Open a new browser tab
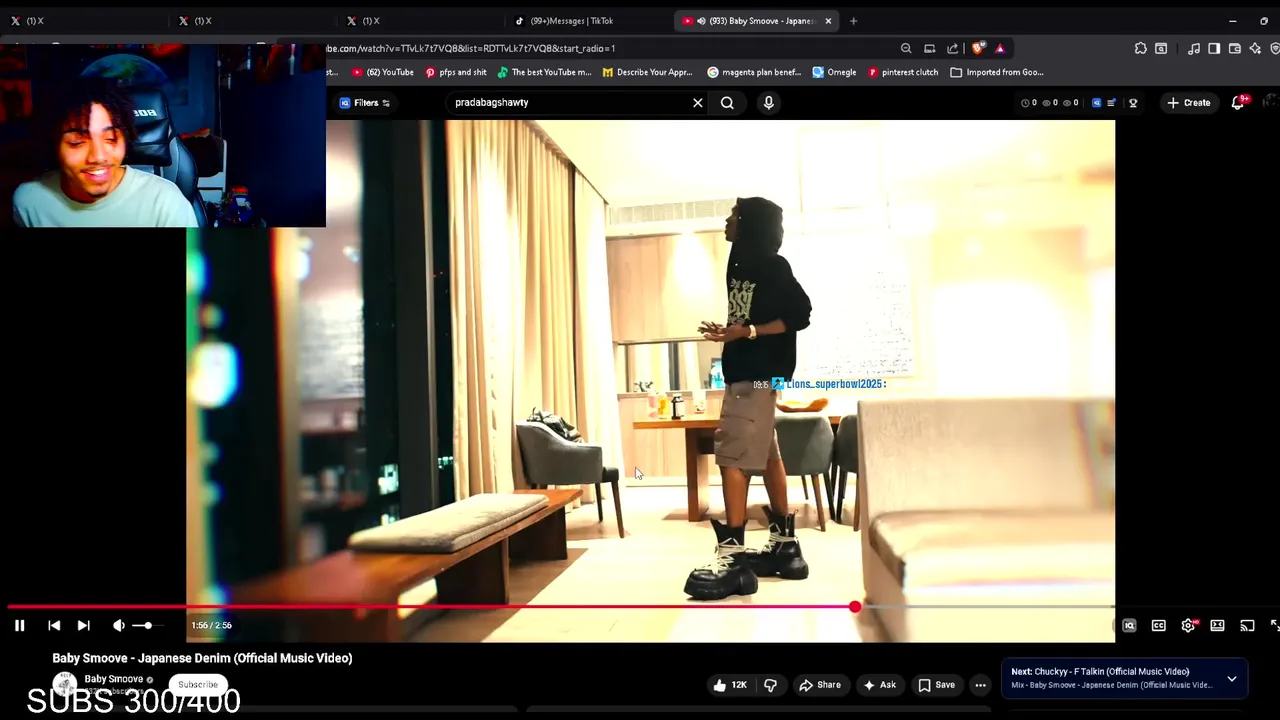This screenshot has height=720, width=1280. (853, 21)
